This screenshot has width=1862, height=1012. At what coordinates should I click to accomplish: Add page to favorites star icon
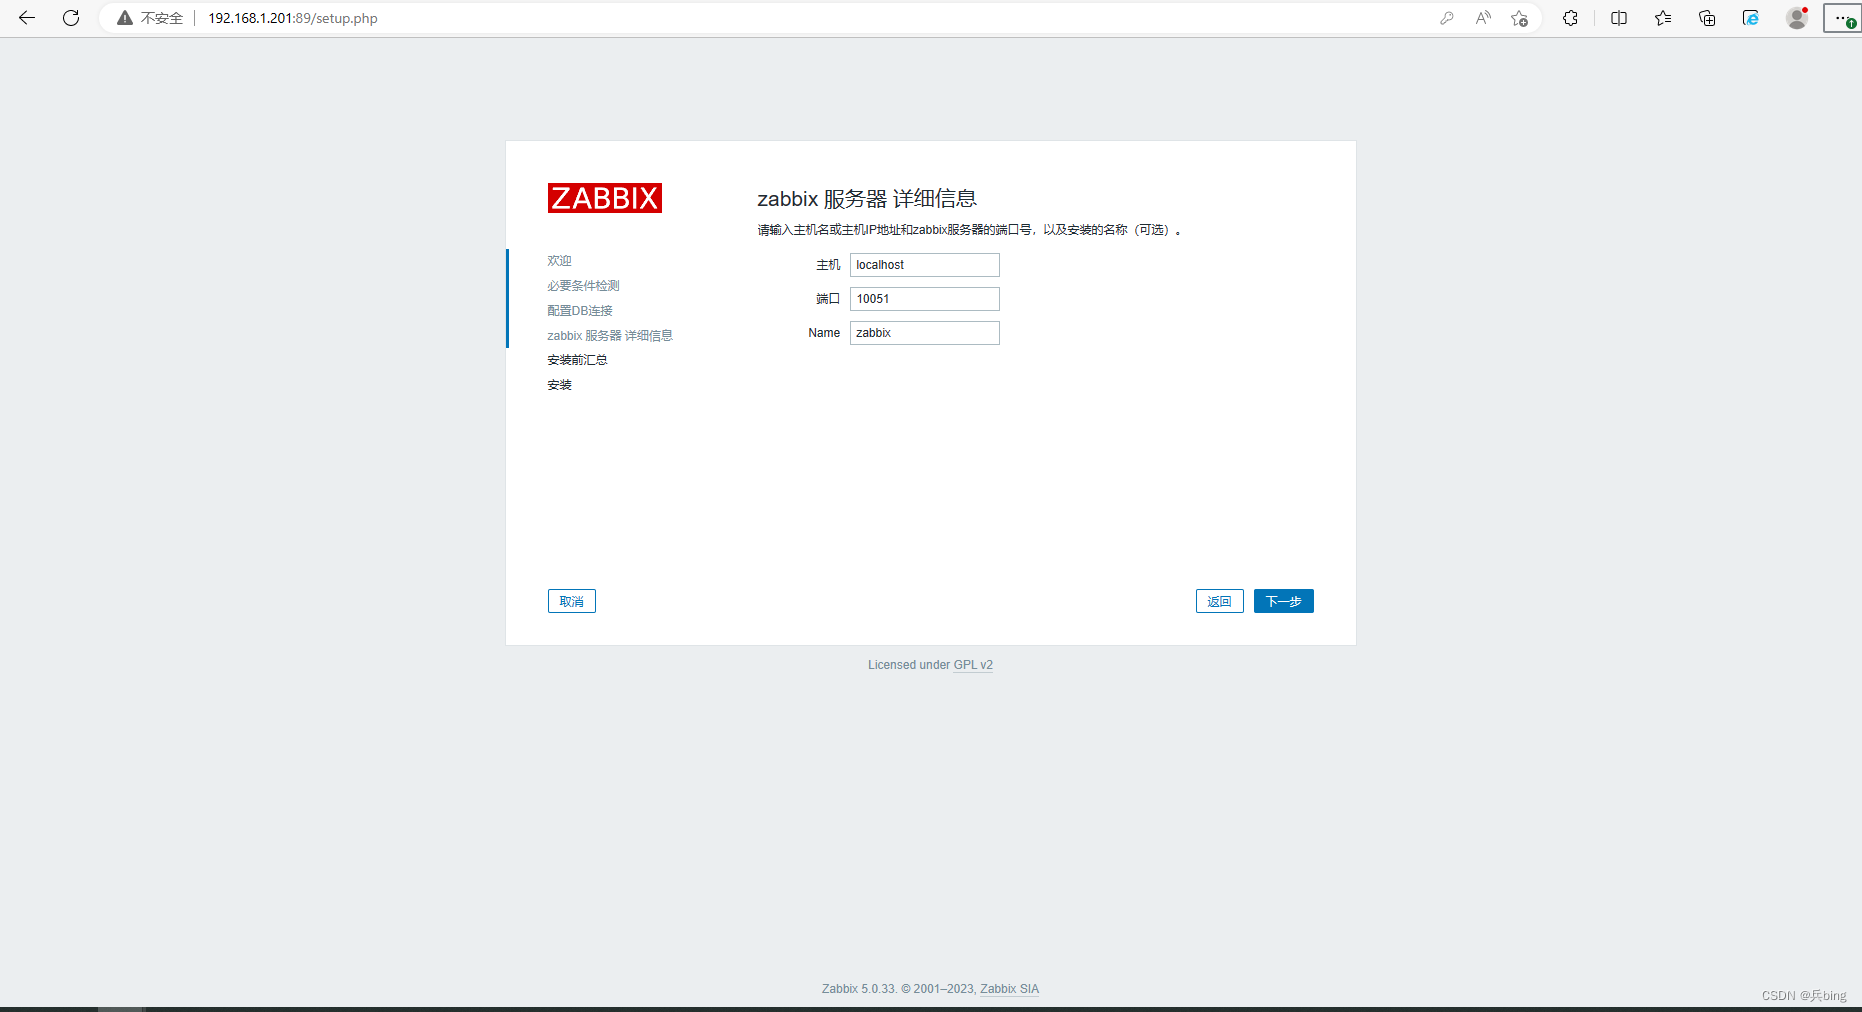tap(1519, 18)
